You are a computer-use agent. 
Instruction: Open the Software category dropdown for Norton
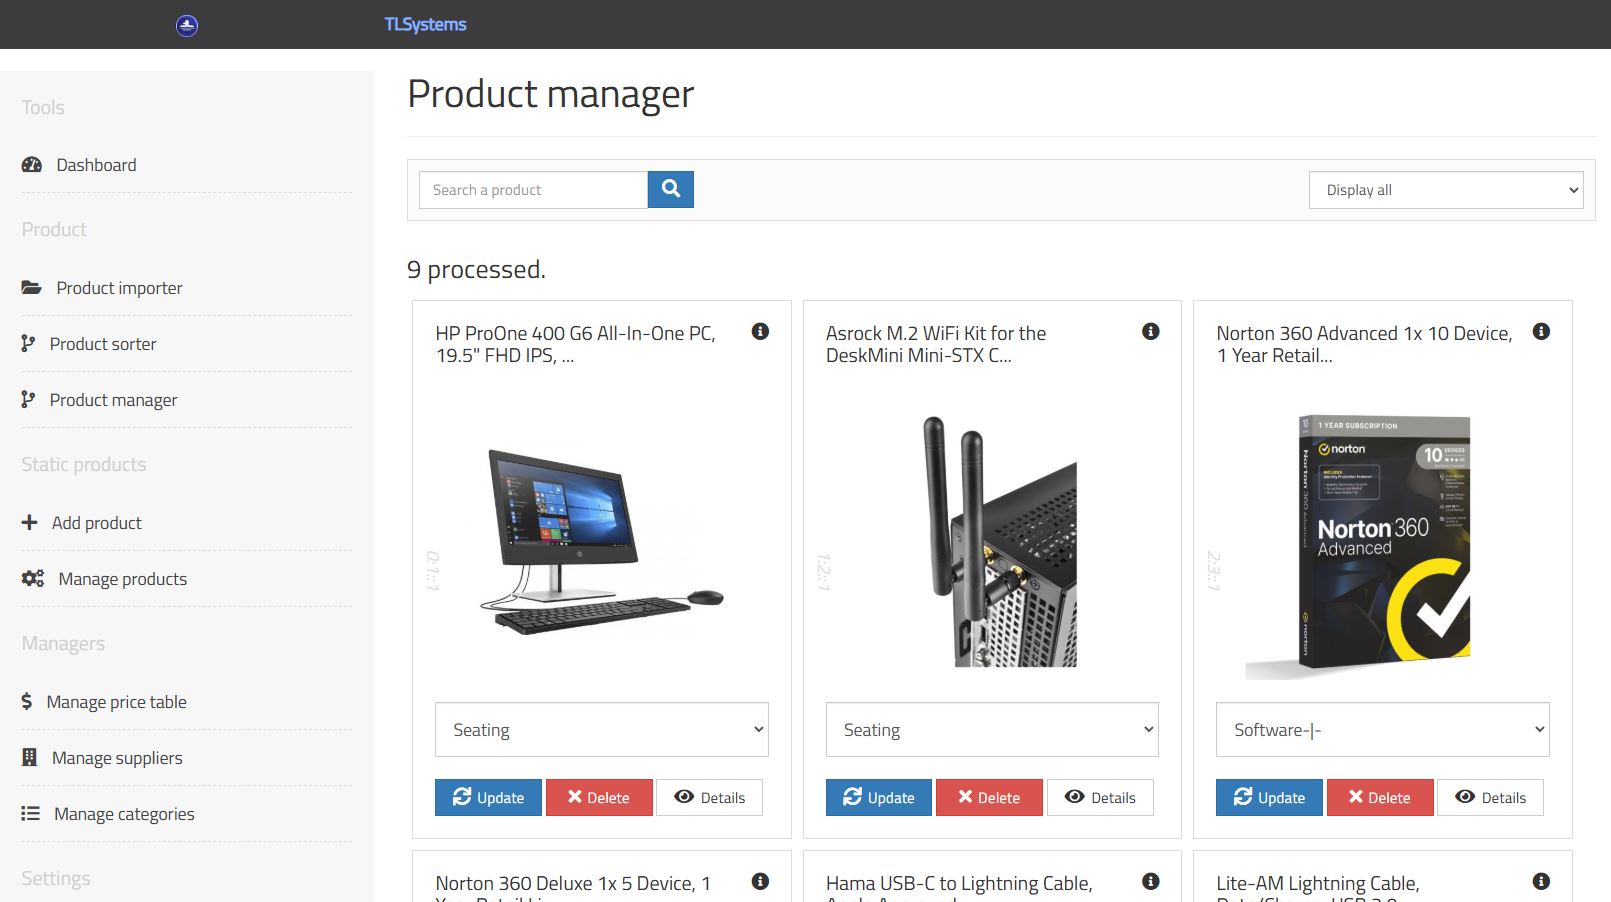point(1382,730)
